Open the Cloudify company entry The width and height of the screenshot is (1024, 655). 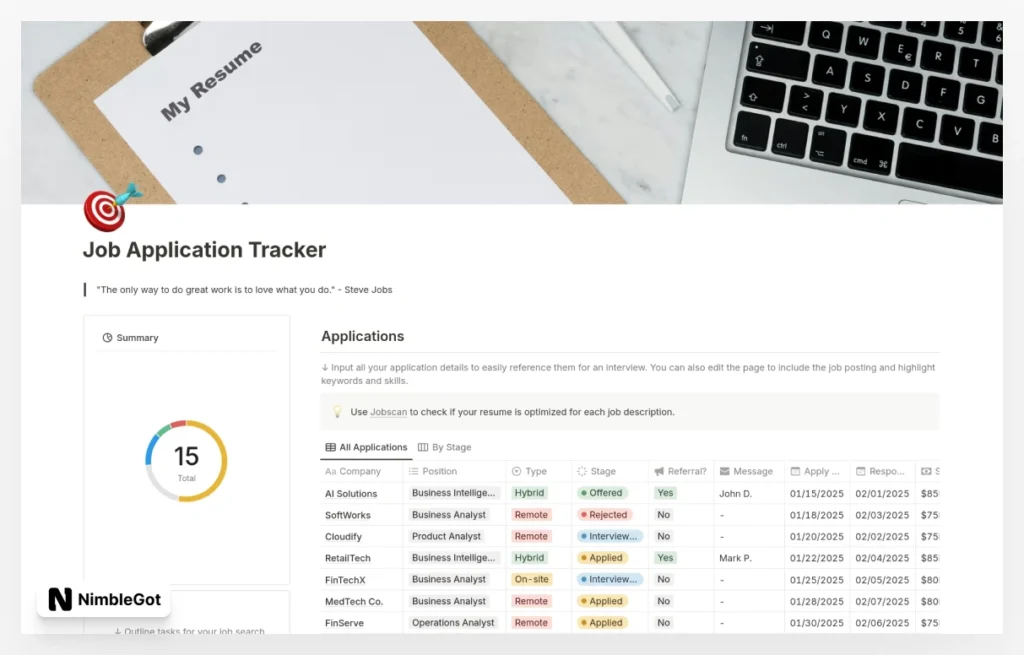pos(344,537)
